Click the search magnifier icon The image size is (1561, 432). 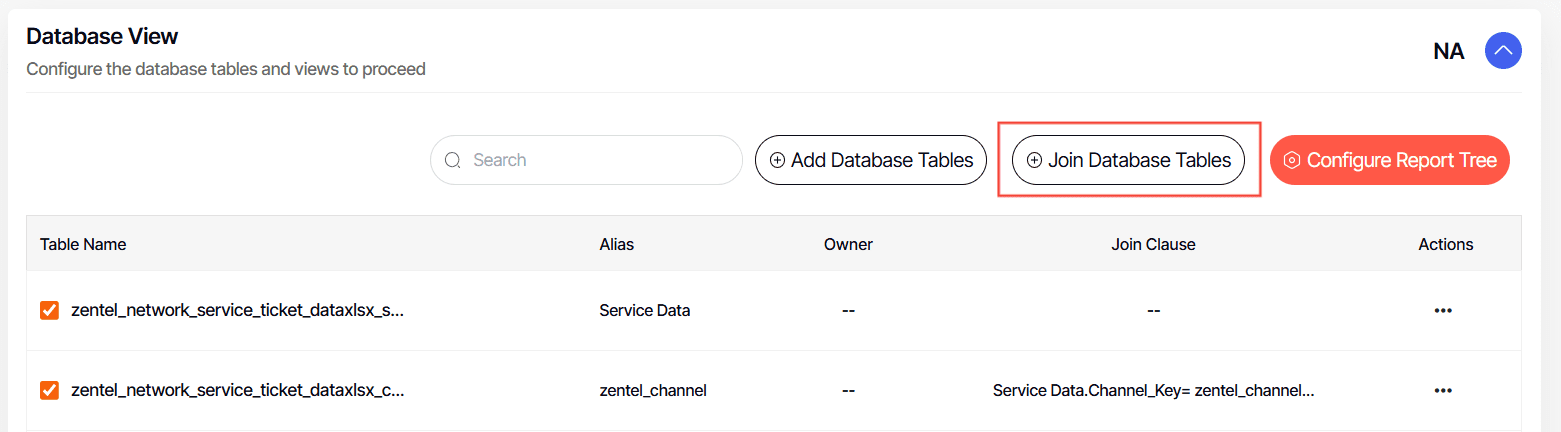pos(453,160)
